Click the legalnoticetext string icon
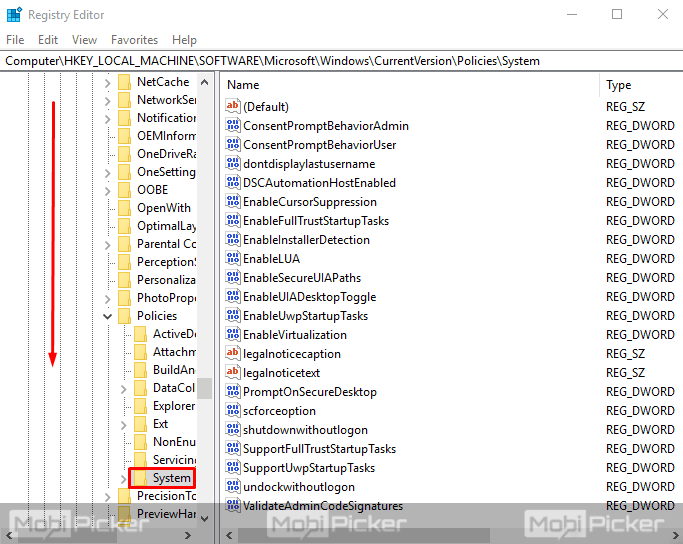683x544 pixels. [x=233, y=372]
